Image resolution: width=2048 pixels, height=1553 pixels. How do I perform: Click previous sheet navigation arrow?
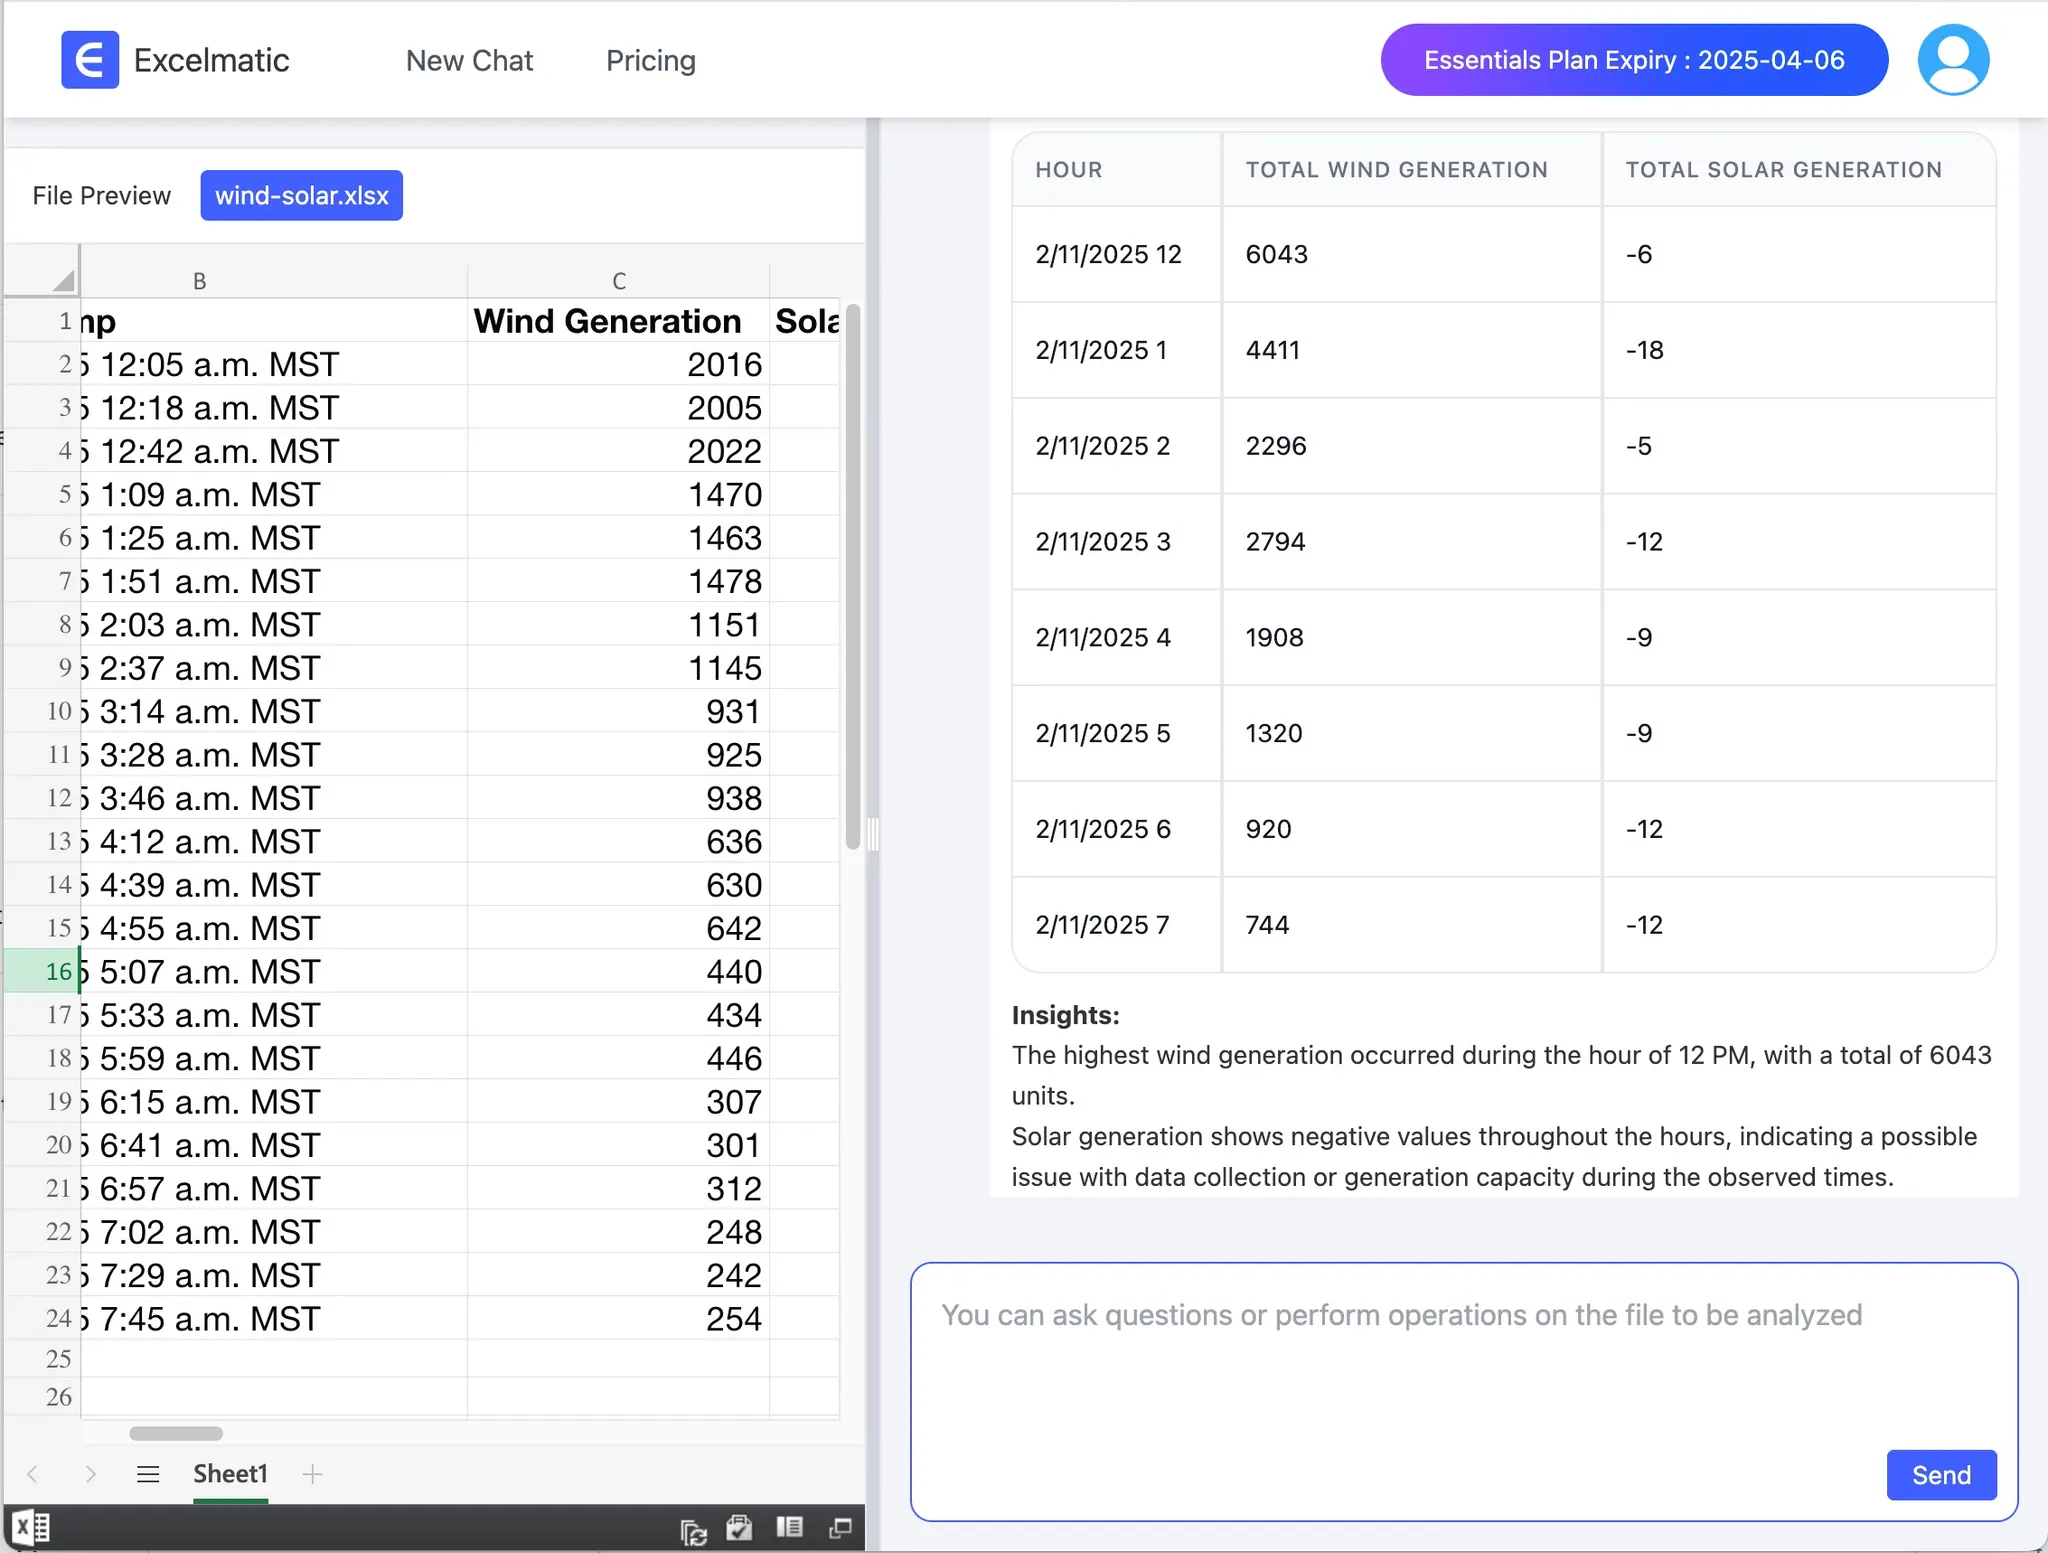[x=31, y=1475]
